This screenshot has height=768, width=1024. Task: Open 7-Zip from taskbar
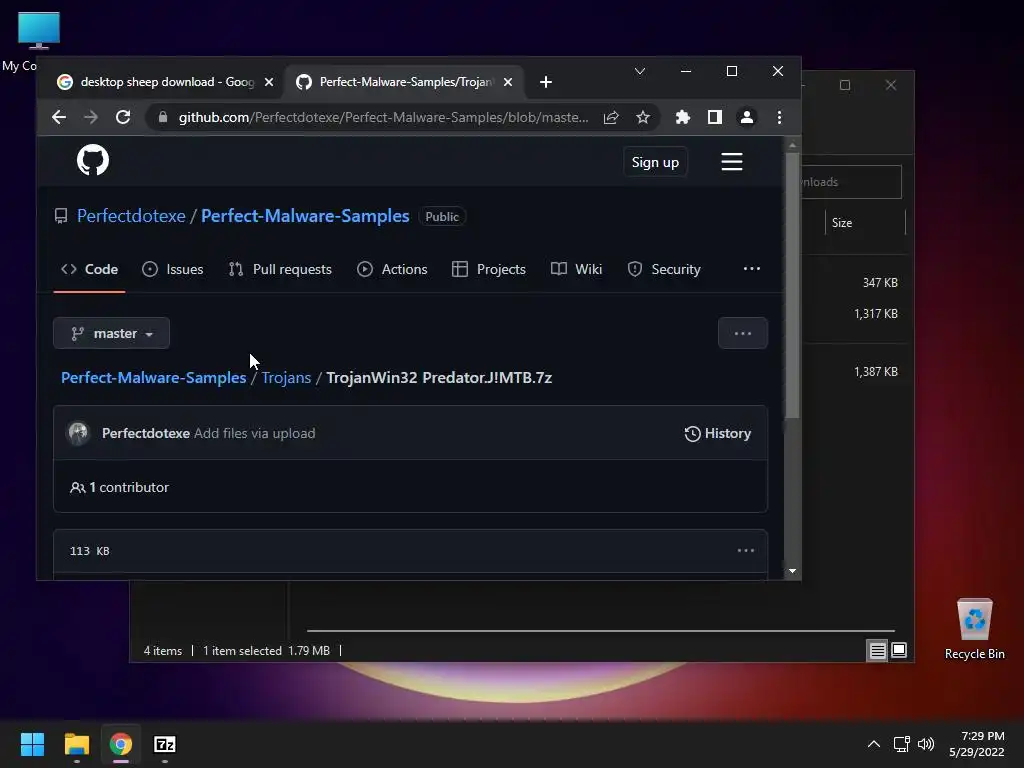pos(165,744)
